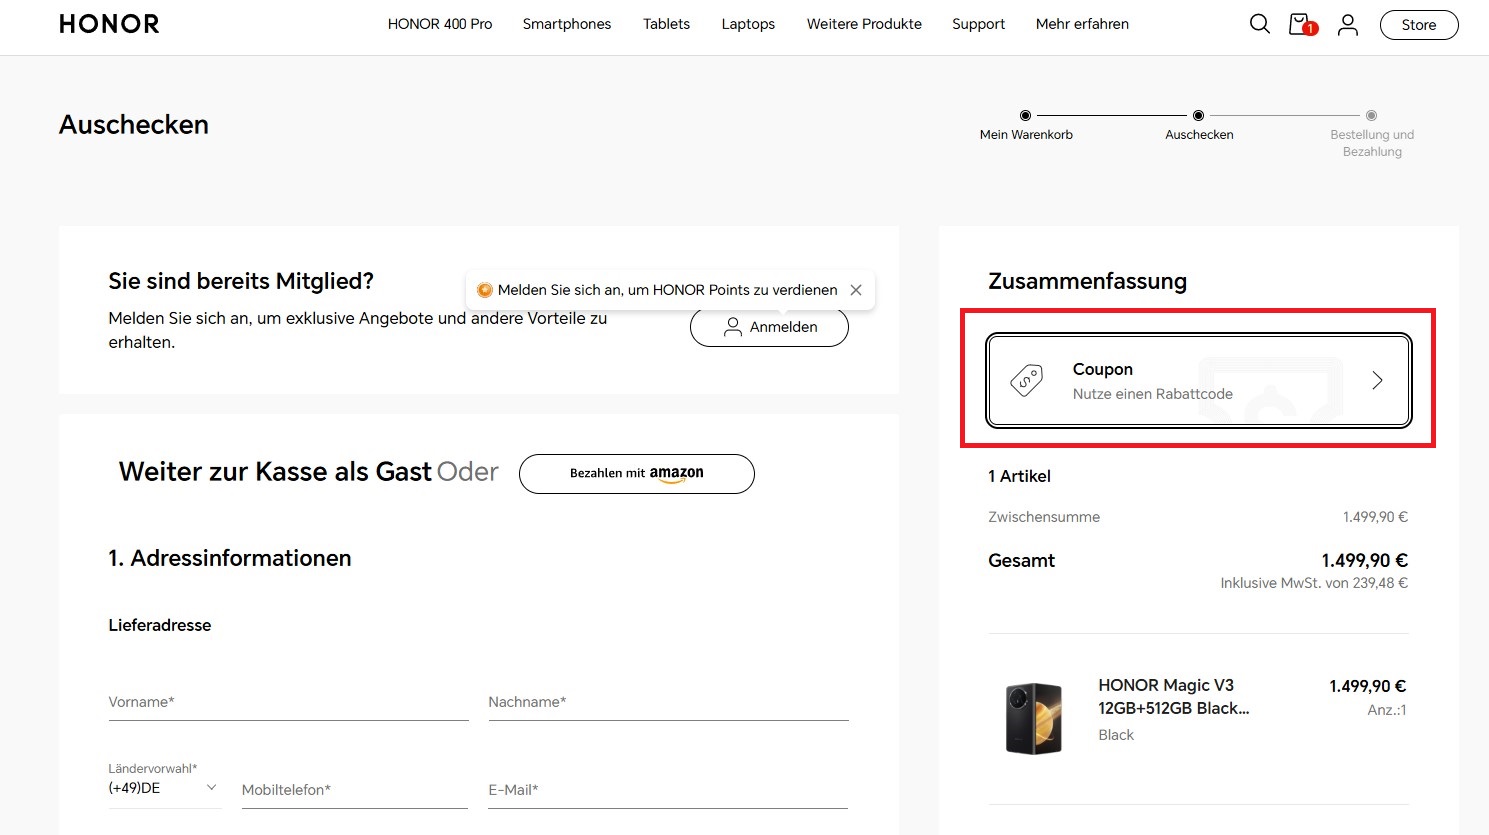Click Bezahlen mit Amazon button
The image size is (1489, 835).
[637, 474]
